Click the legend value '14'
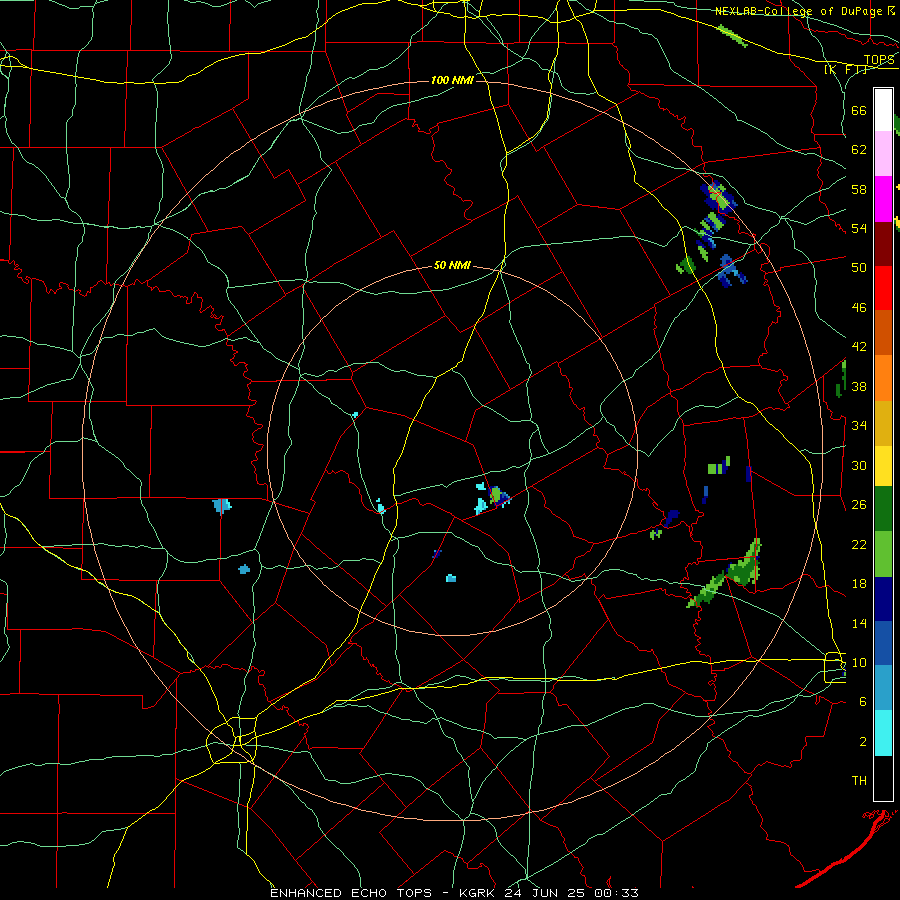The image size is (900, 900). click(x=859, y=623)
